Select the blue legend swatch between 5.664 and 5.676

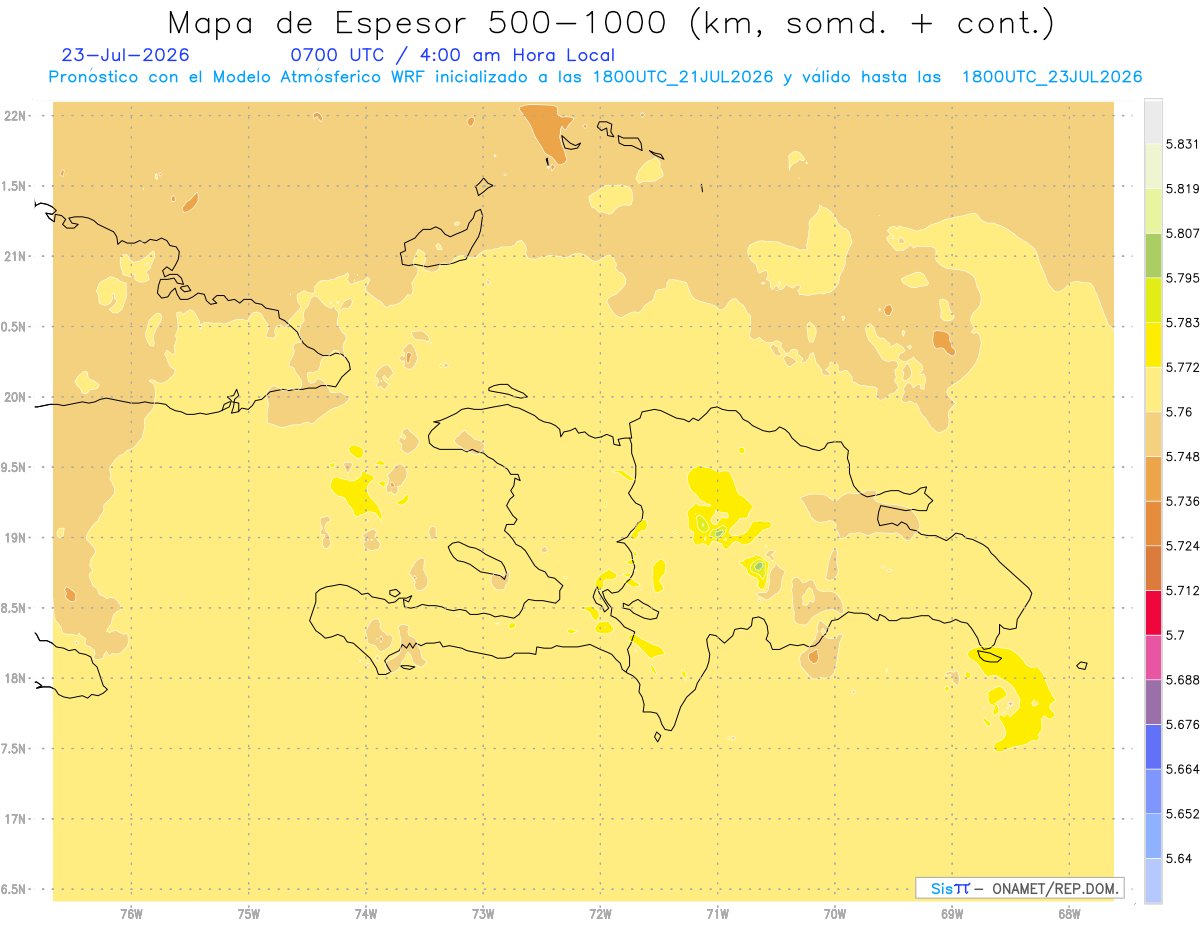pyautogui.click(x=1153, y=746)
